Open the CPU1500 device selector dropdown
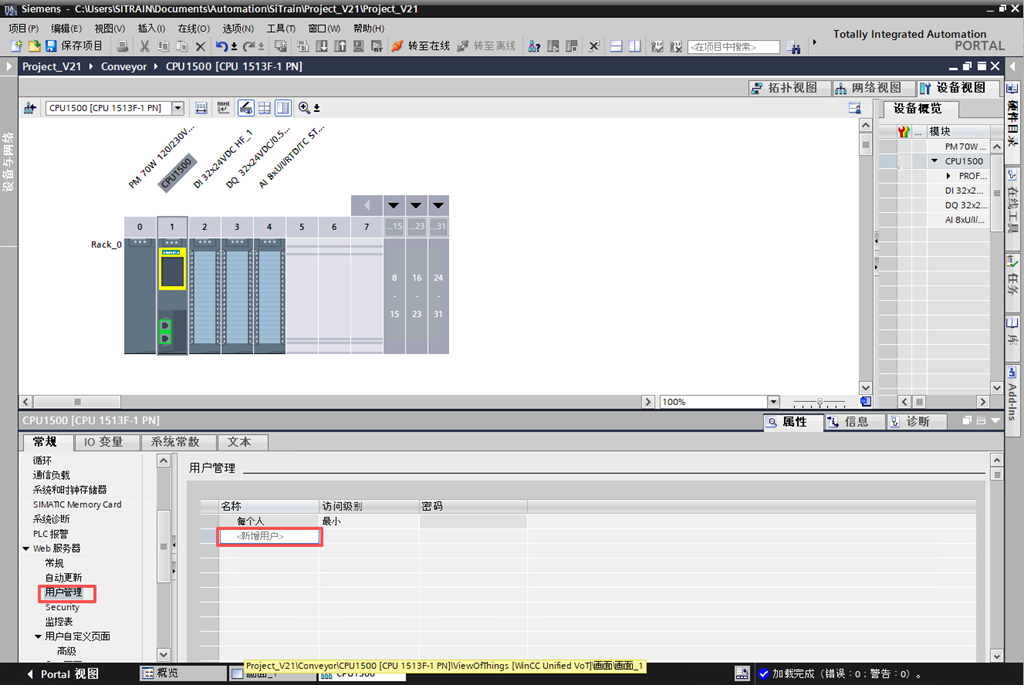The image size is (1024, 685). tap(178, 108)
